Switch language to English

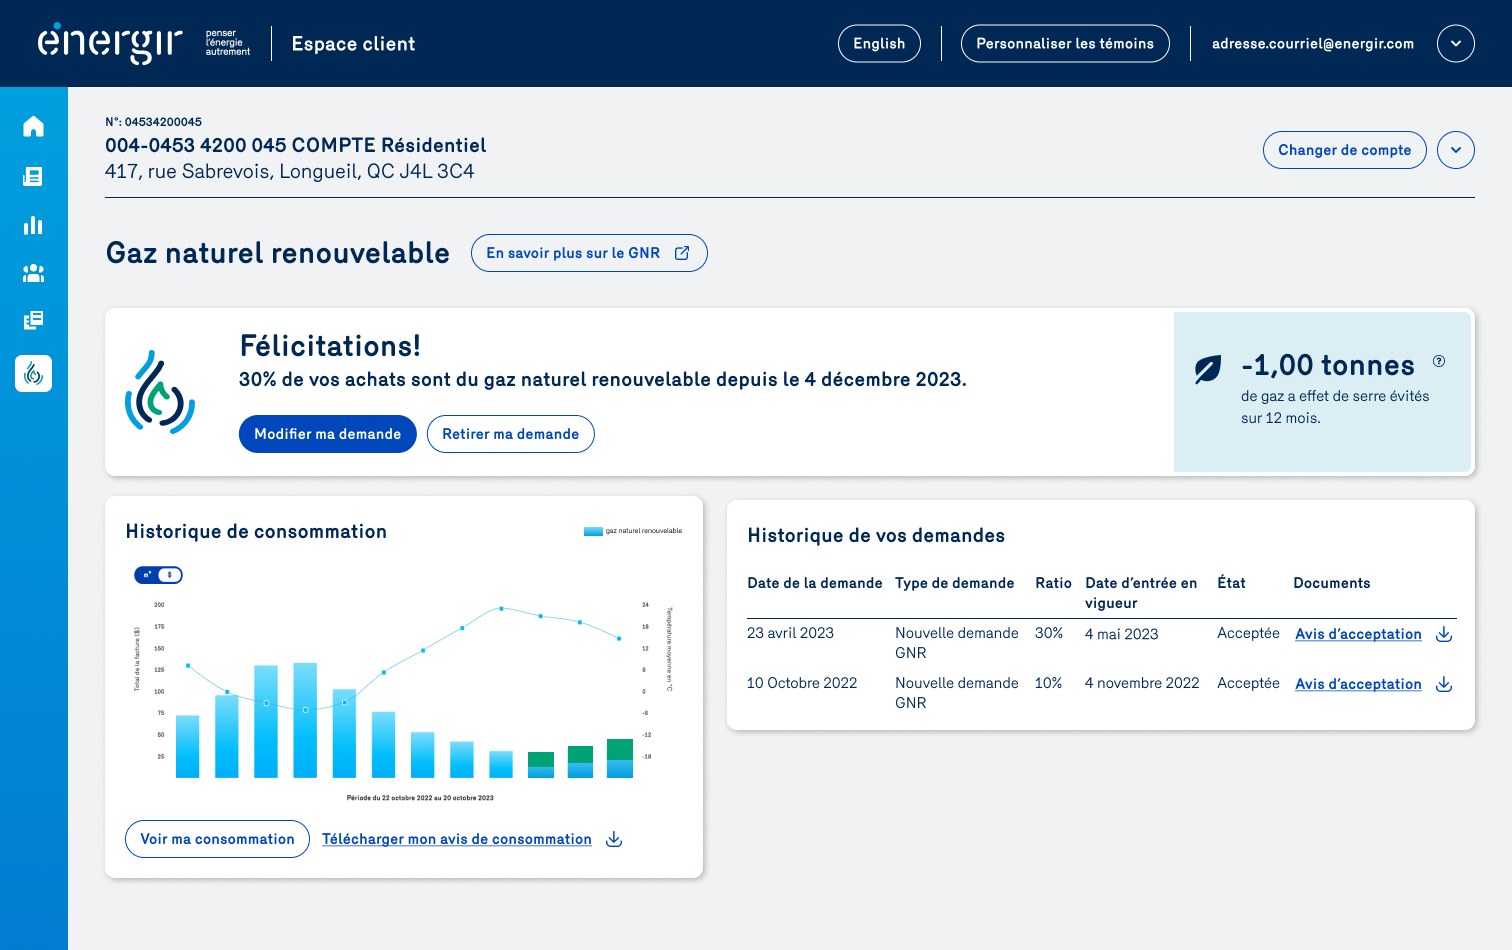click(879, 43)
